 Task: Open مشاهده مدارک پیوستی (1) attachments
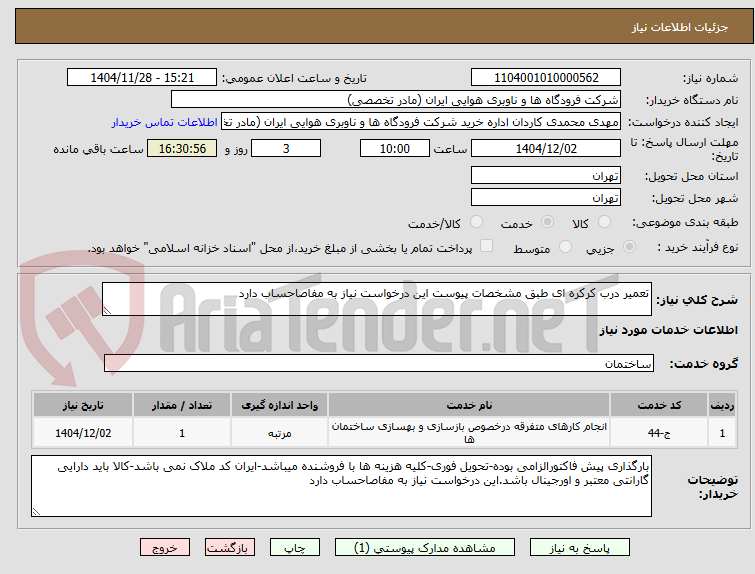point(425,548)
